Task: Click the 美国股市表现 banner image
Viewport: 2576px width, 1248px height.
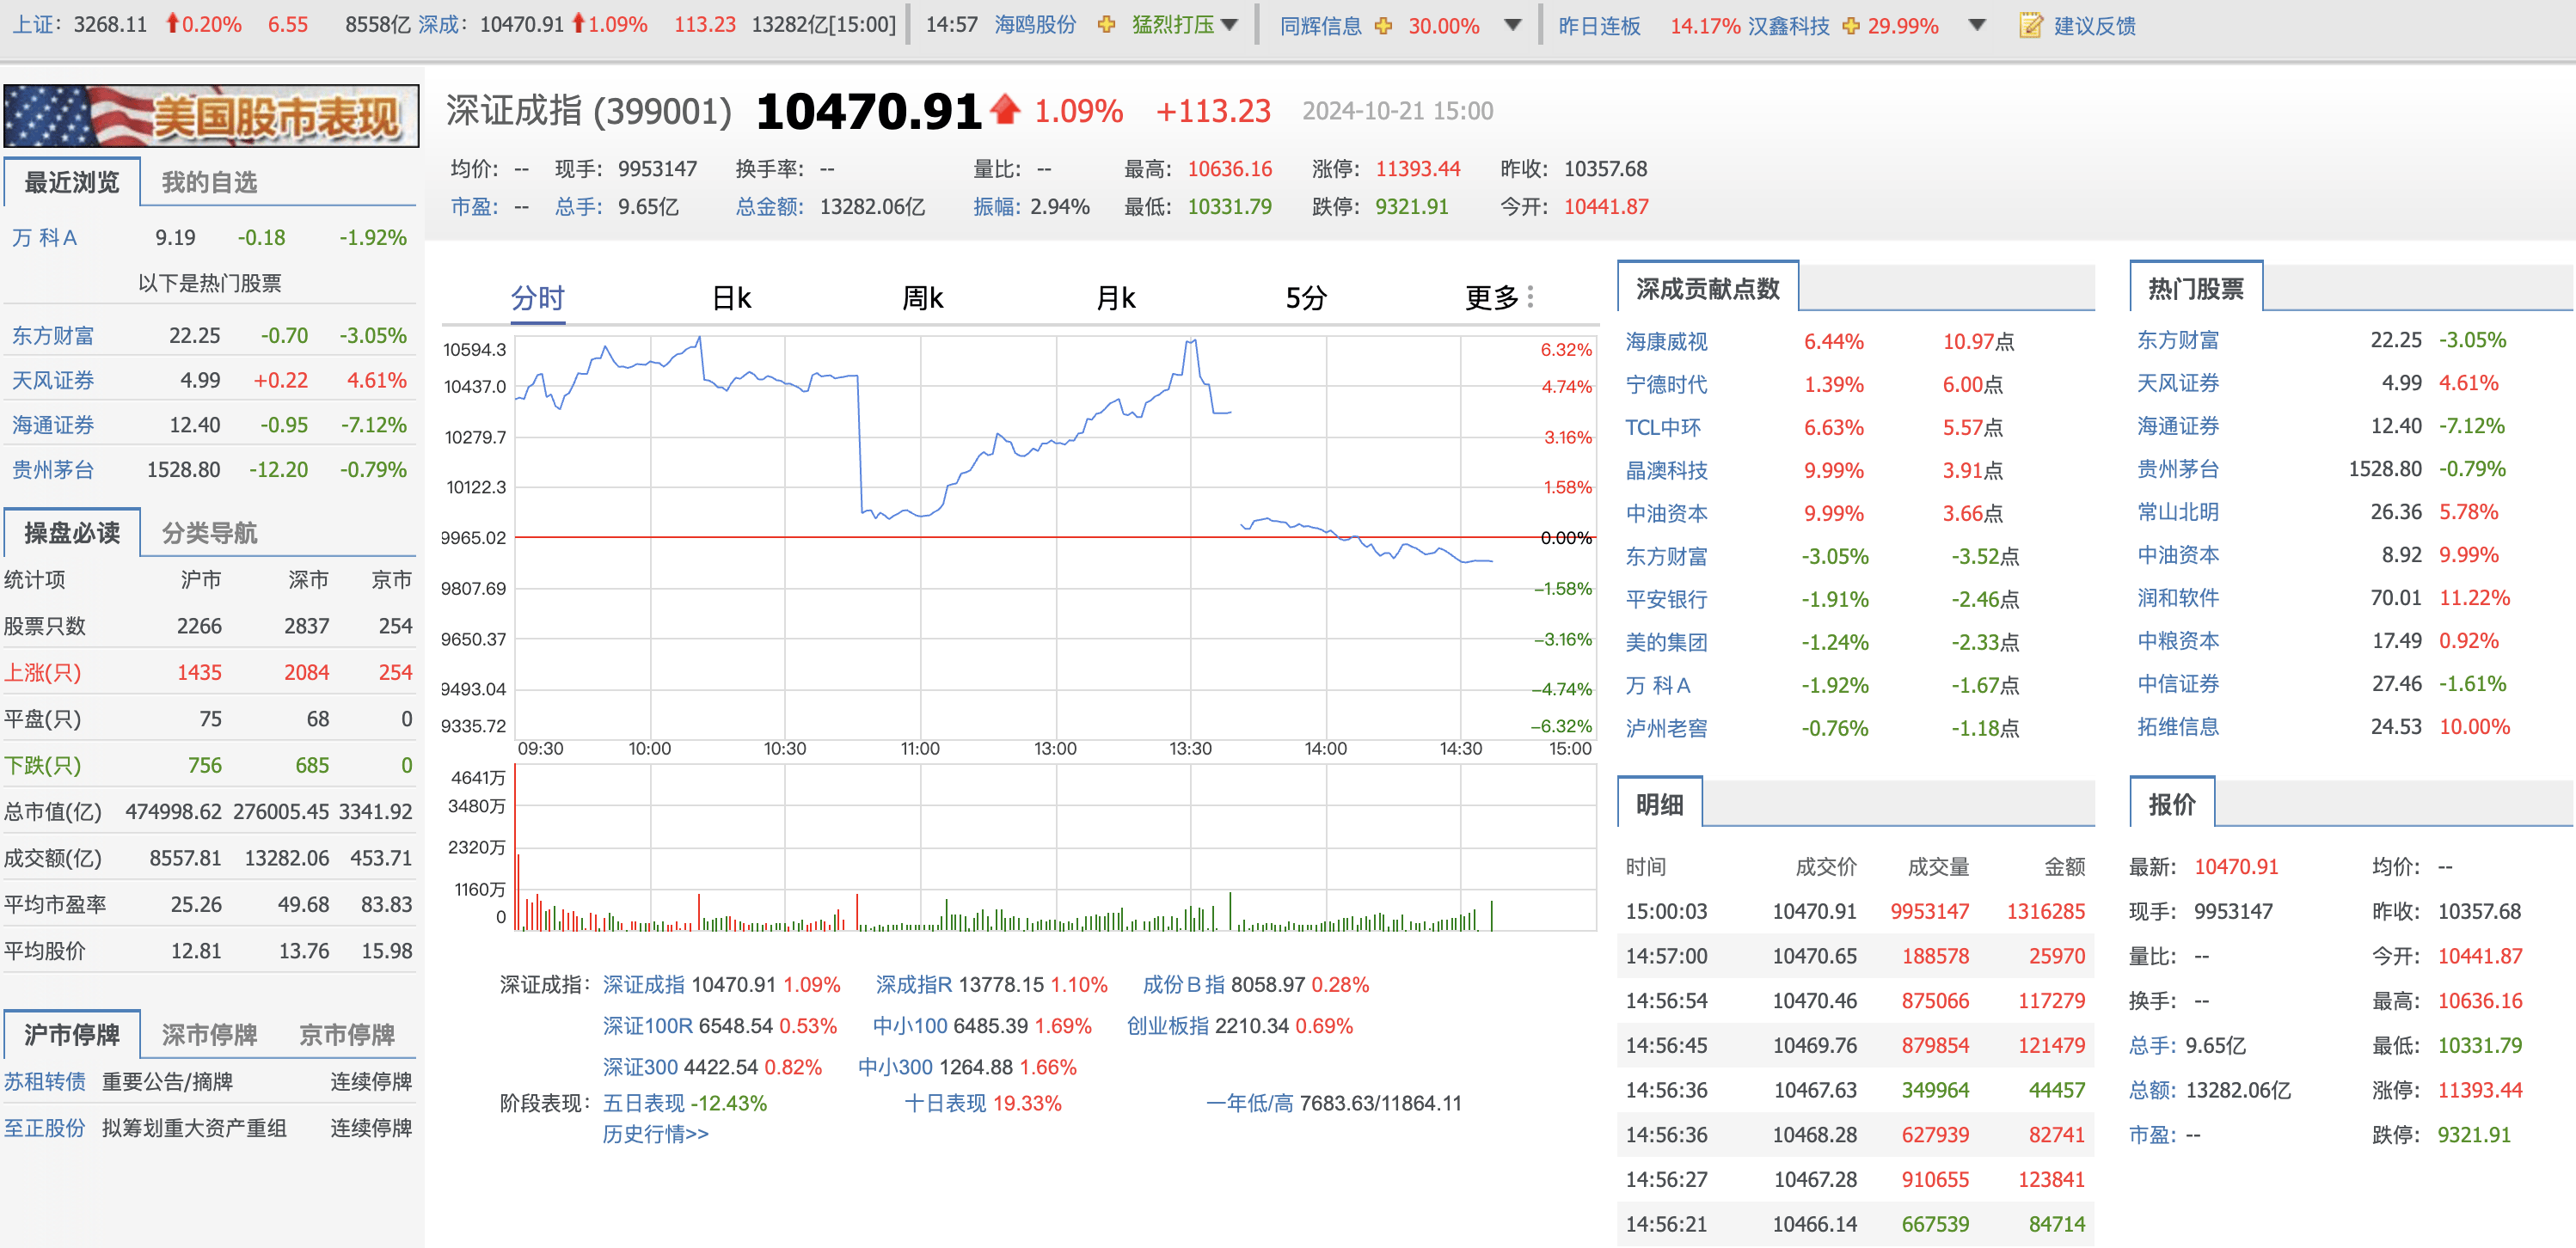Action: [x=211, y=116]
